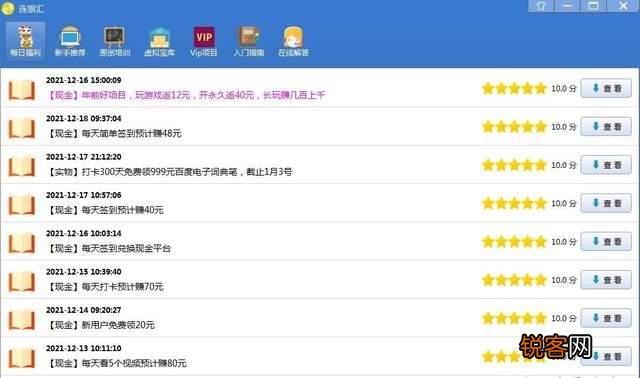Click the skin shirt icon in title bar
Screen dimensions: 640x378
[541, 6]
